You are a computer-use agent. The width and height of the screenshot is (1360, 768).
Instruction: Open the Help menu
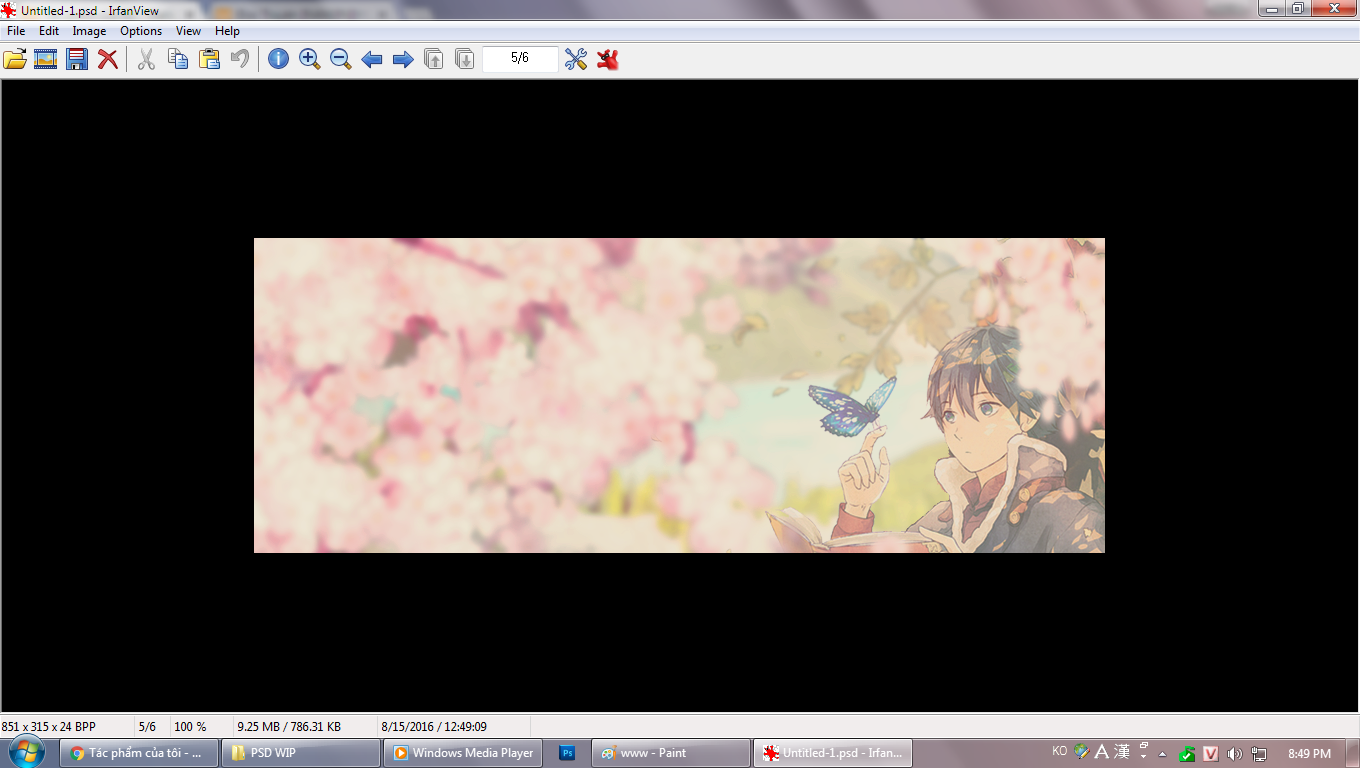[227, 31]
